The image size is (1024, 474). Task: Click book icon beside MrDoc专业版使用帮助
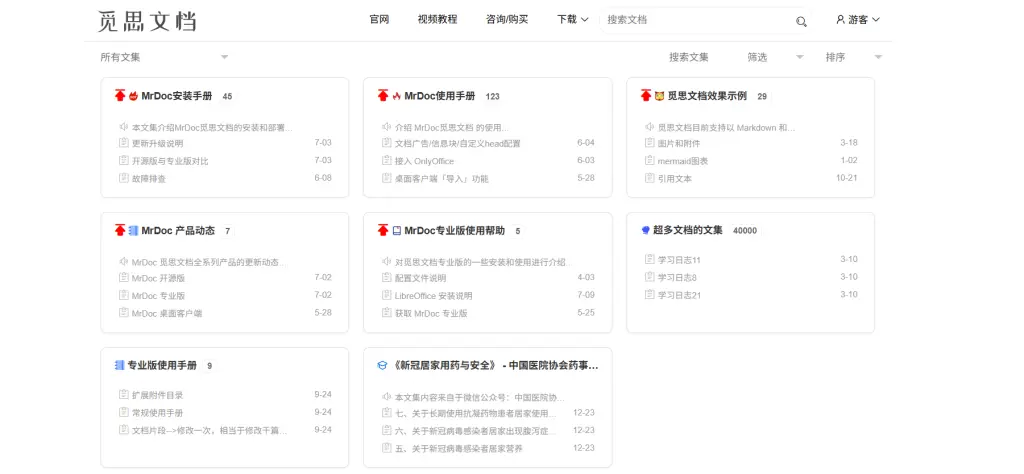(x=396, y=230)
